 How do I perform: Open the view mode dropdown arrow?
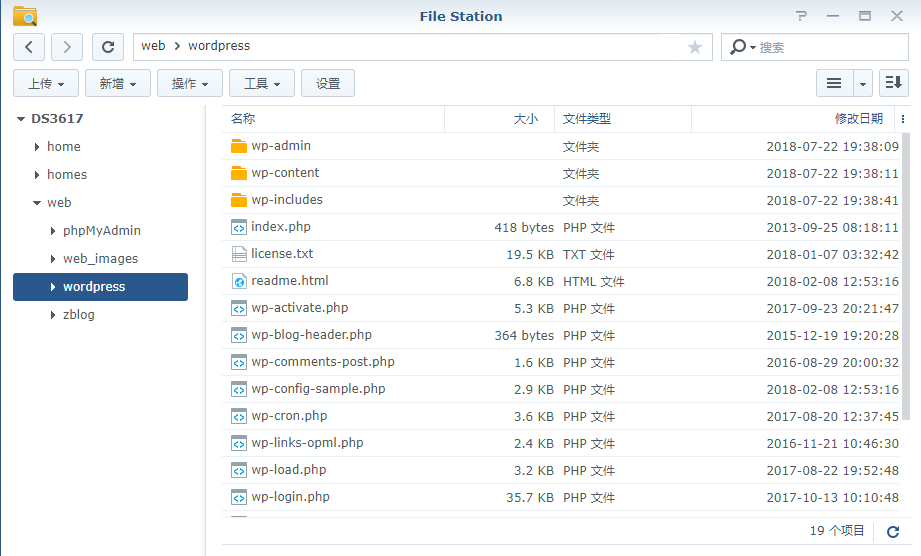point(862,83)
